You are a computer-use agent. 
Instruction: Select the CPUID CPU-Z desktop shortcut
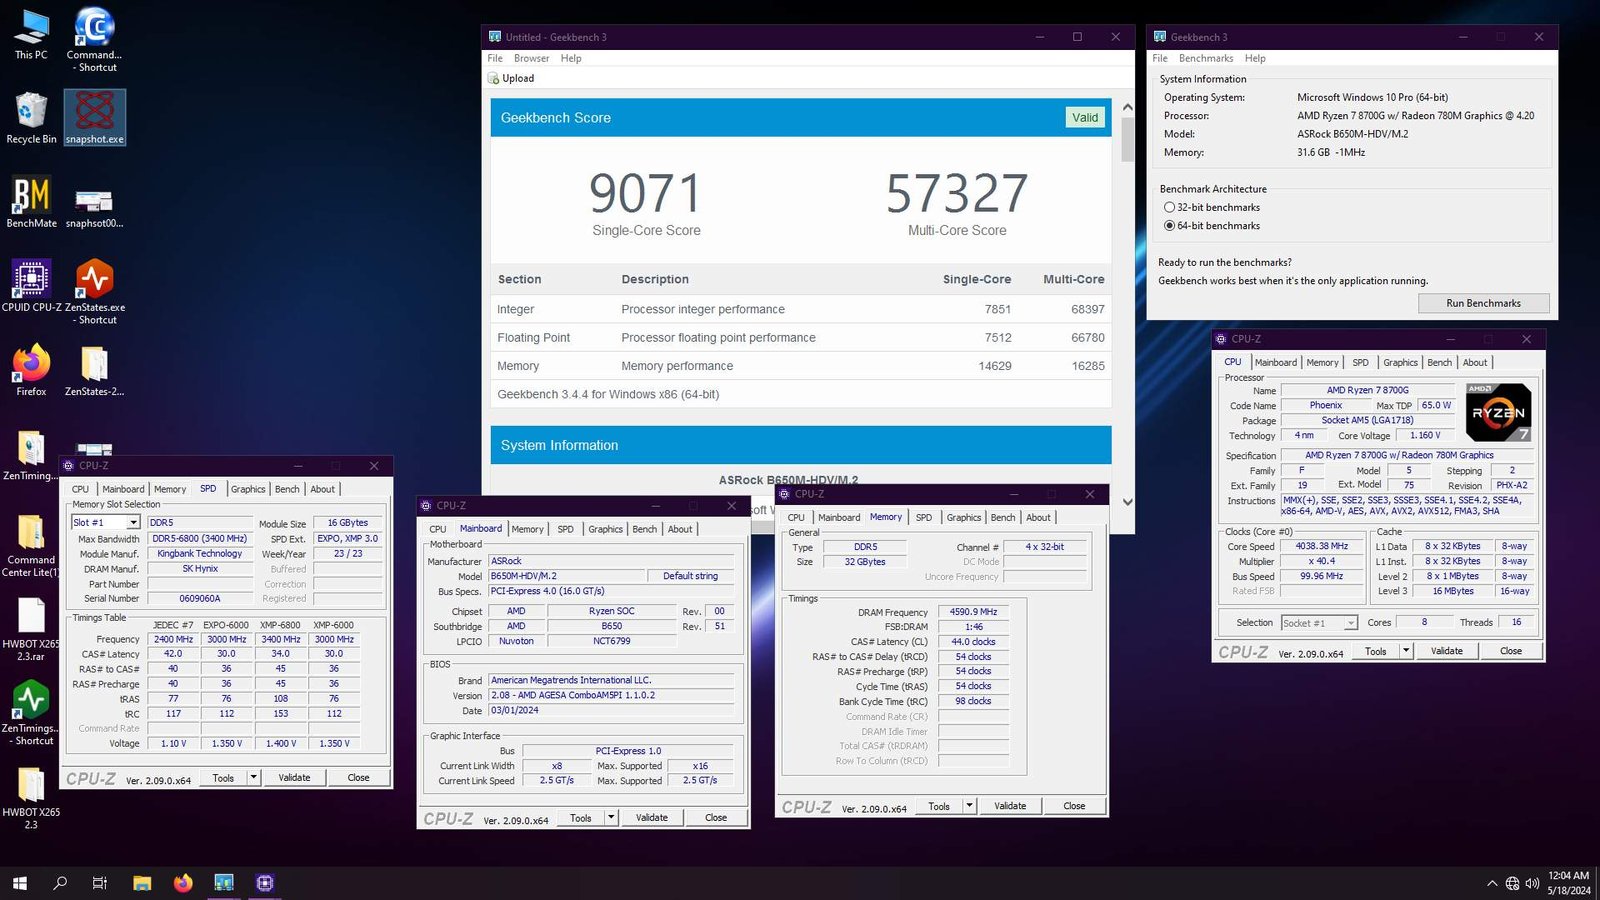[x=31, y=280]
